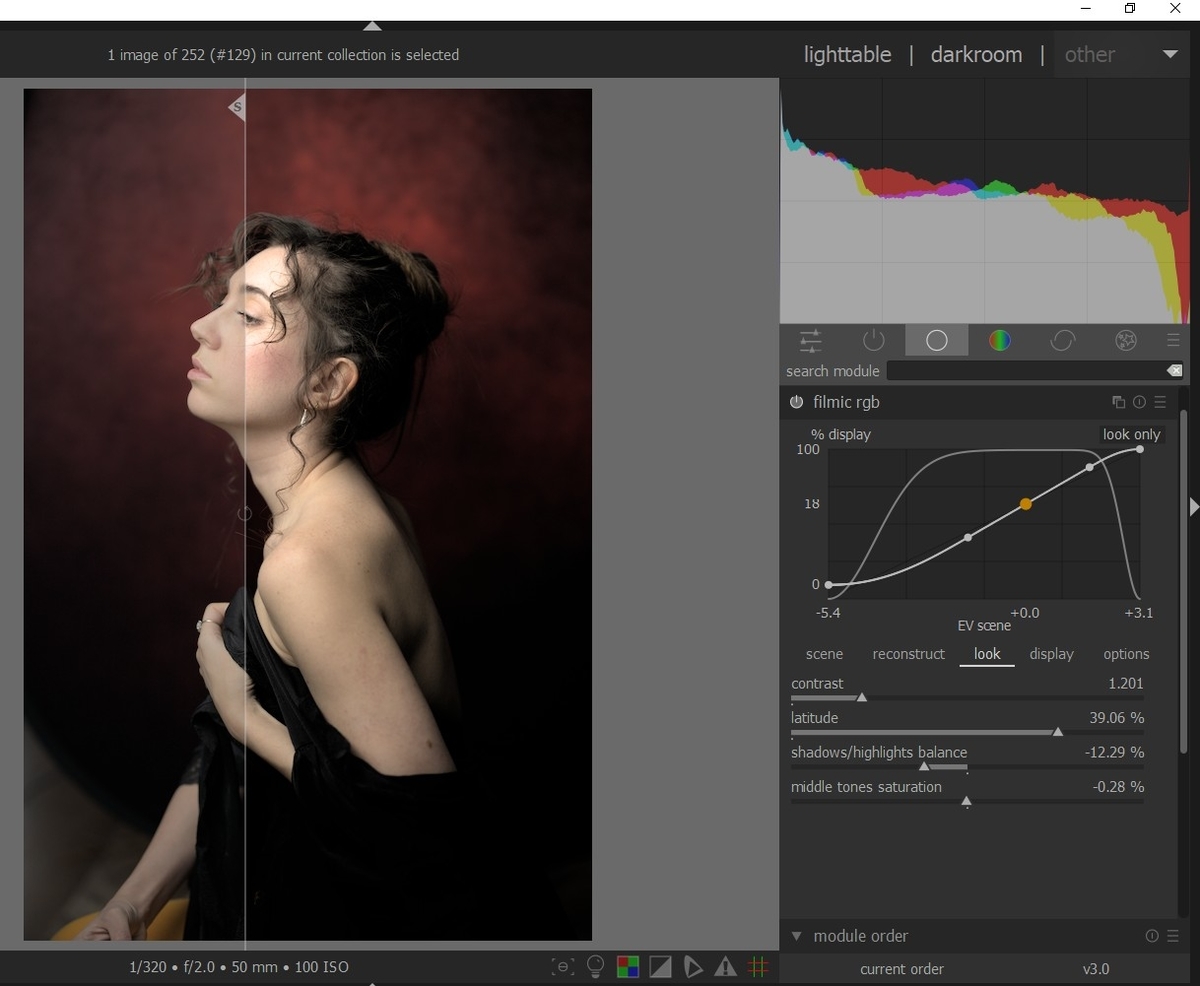This screenshot has width=1200, height=986.
Task: Open module order presets menu
Action: pyautogui.click(x=1173, y=936)
